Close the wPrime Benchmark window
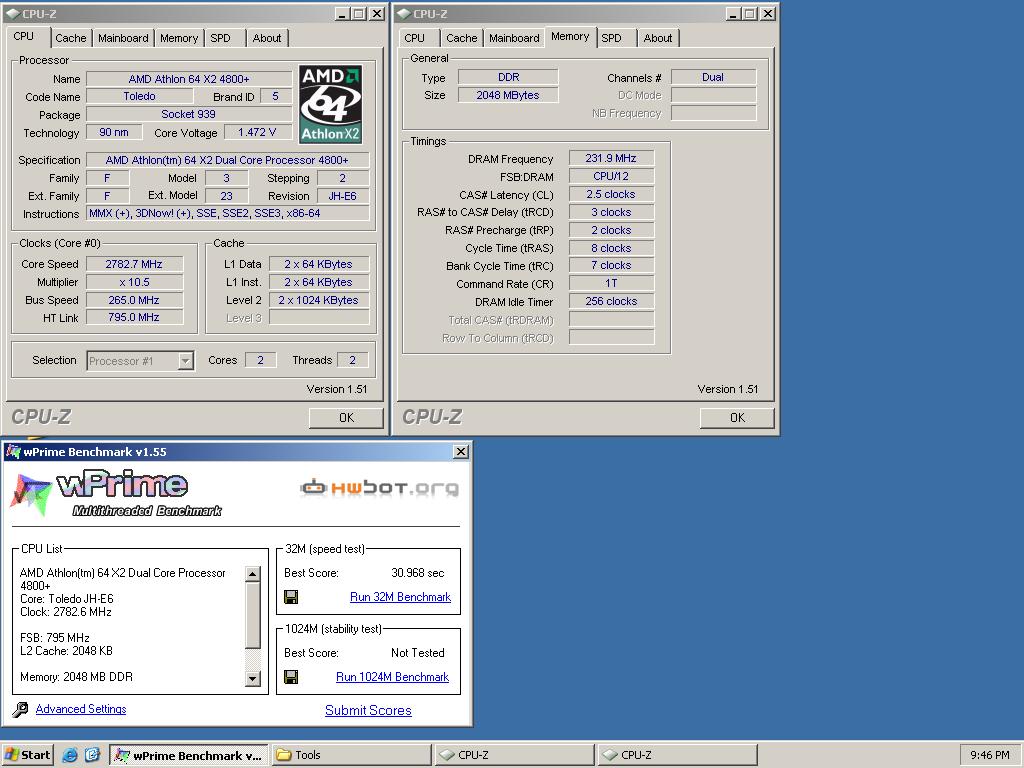Screen dimensions: 1024x768 (460, 451)
